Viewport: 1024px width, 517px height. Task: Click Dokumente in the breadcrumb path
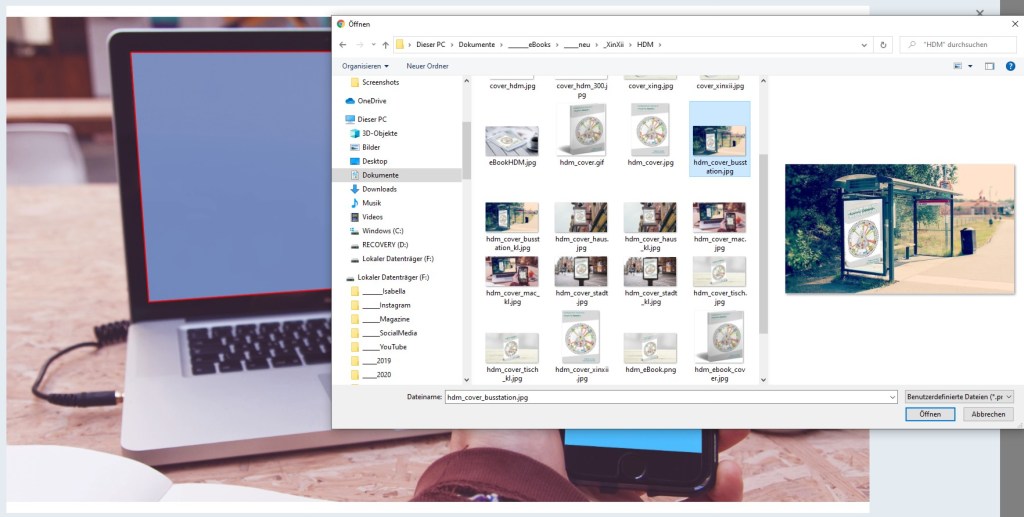pyautogui.click(x=477, y=45)
